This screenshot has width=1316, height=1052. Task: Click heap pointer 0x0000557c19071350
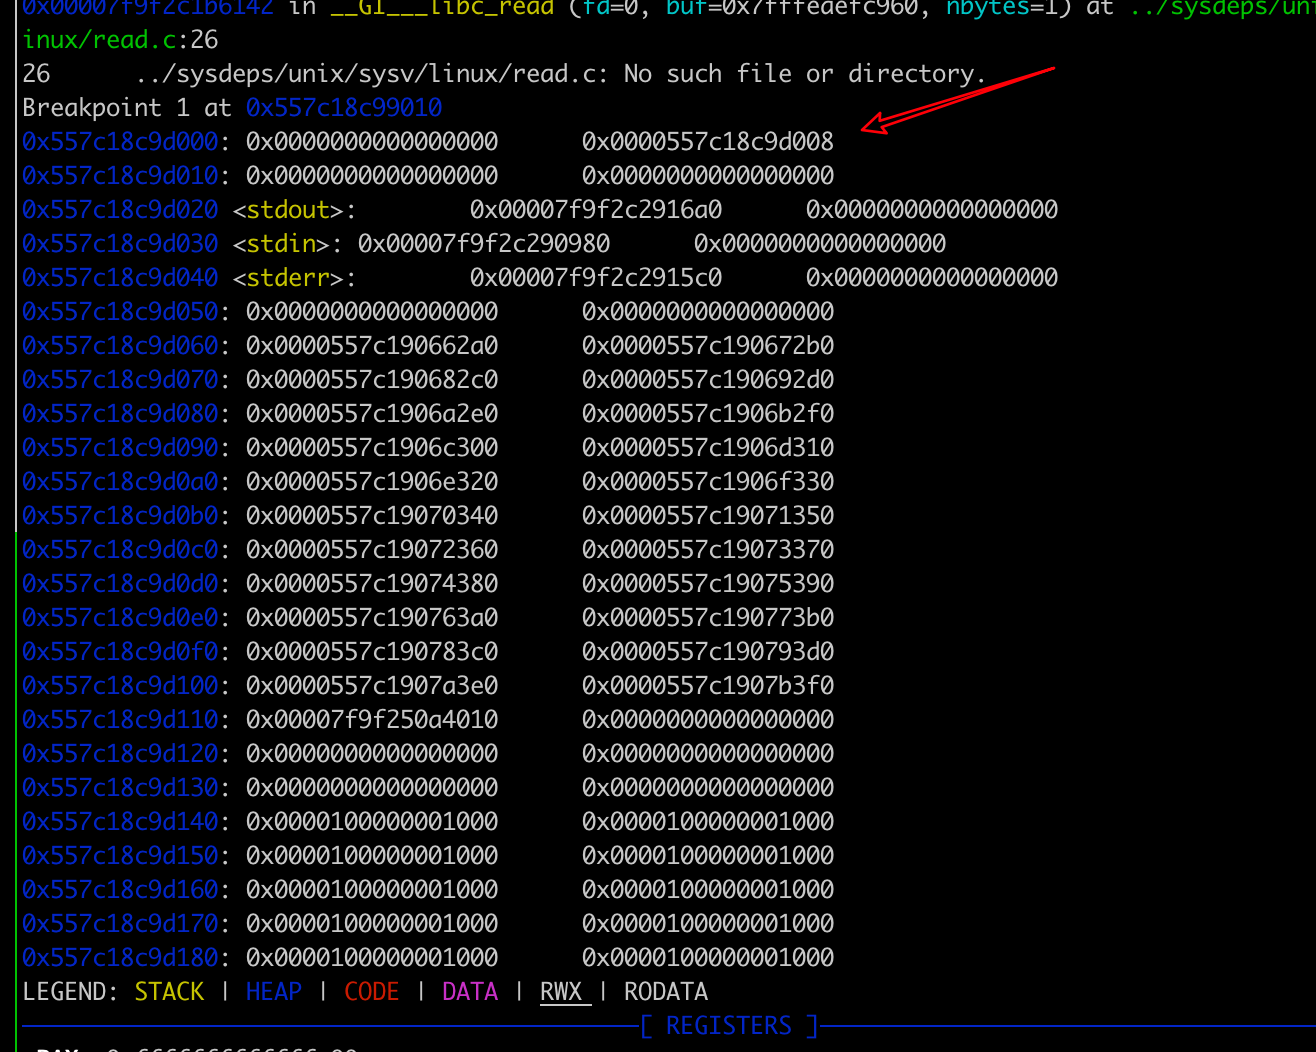point(708,516)
